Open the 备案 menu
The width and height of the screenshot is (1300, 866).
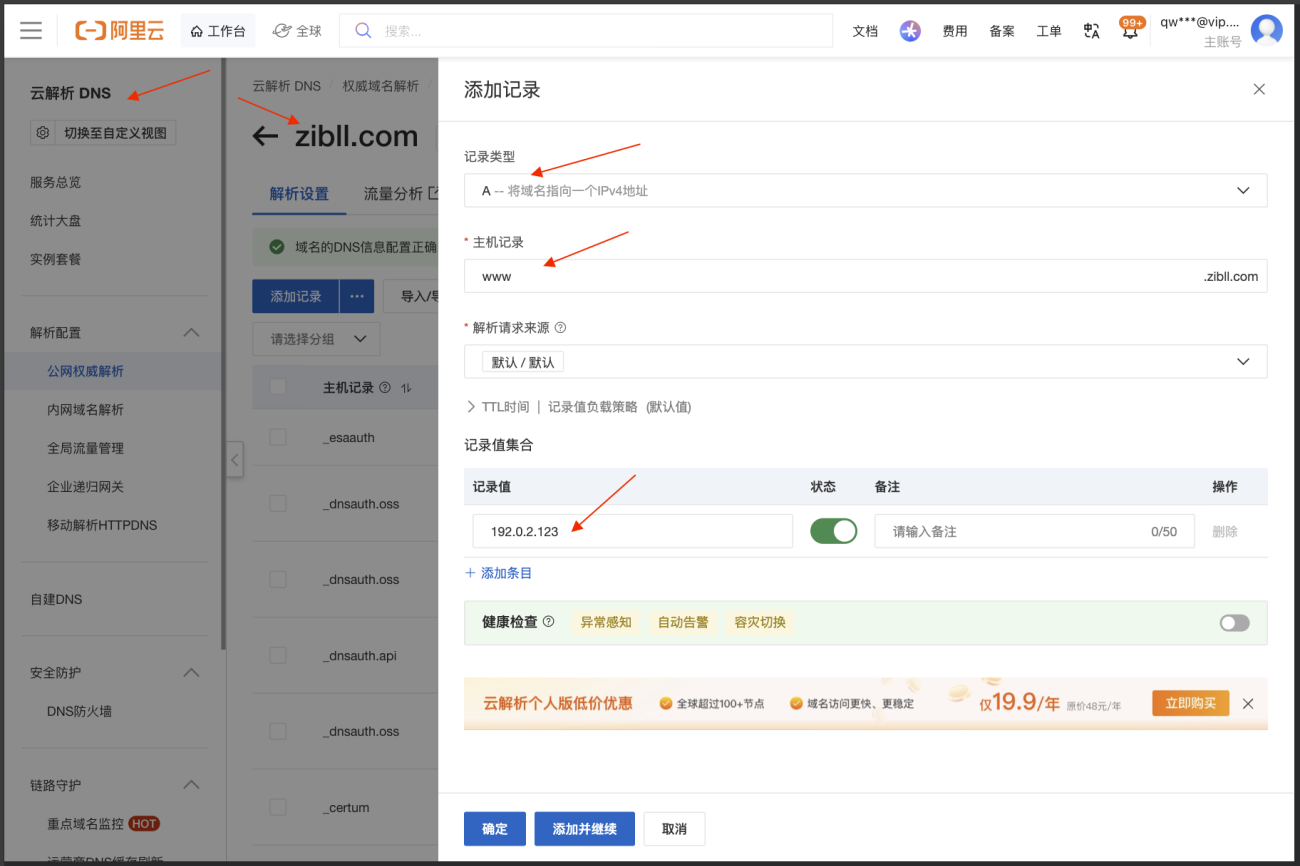click(1002, 31)
